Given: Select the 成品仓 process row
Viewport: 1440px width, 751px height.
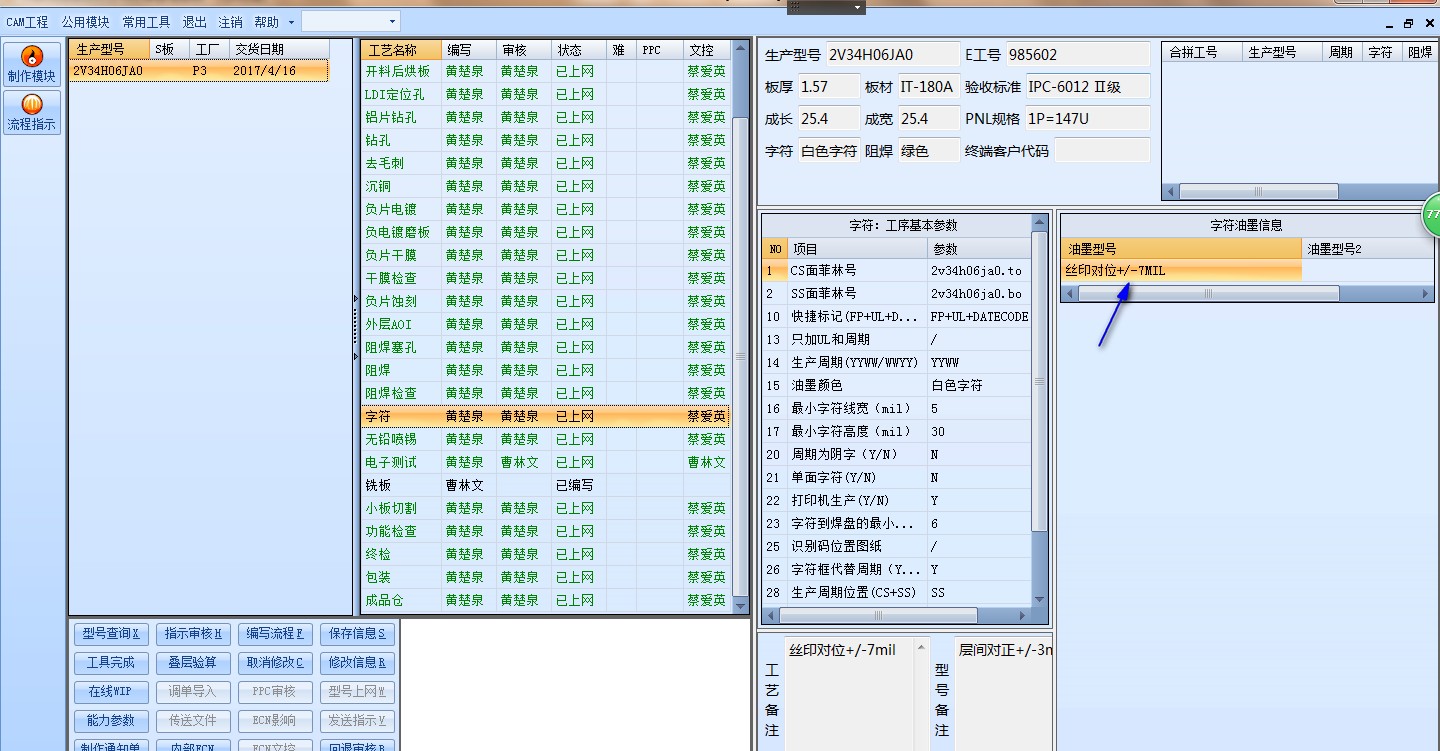Looking at the screenshot, I should point(546,600).
